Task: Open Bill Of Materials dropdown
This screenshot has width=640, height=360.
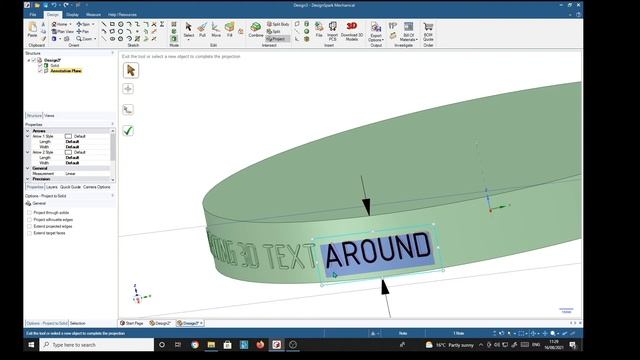Action: tap(408, 31)
